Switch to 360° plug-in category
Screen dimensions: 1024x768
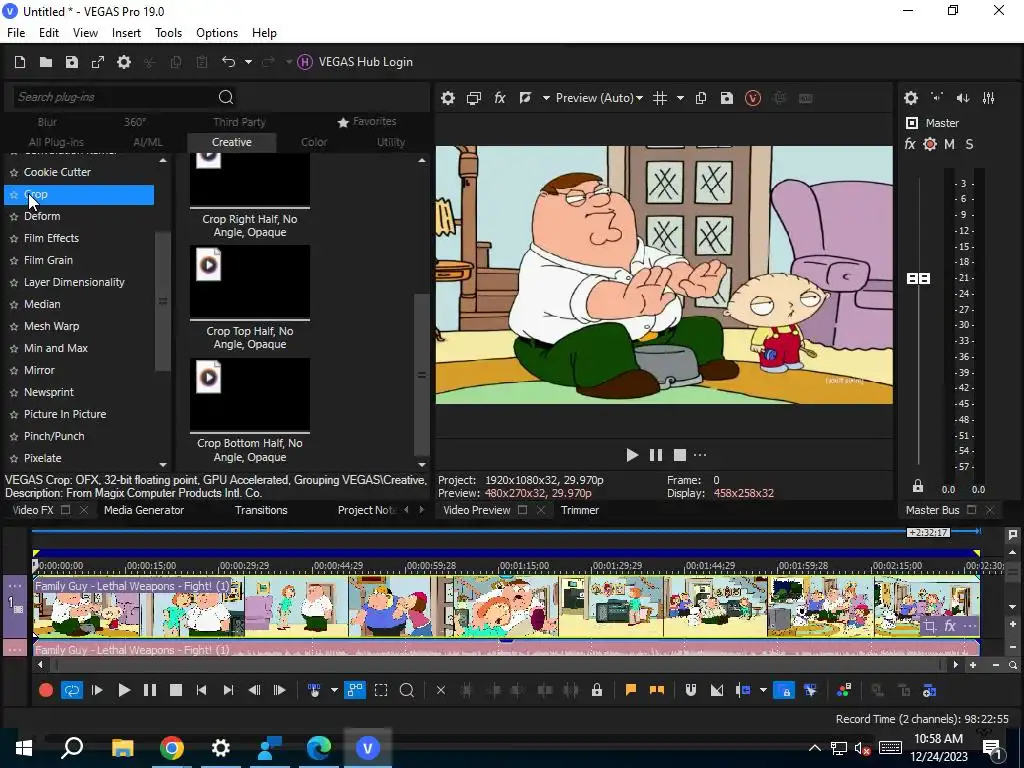[135, 122]
